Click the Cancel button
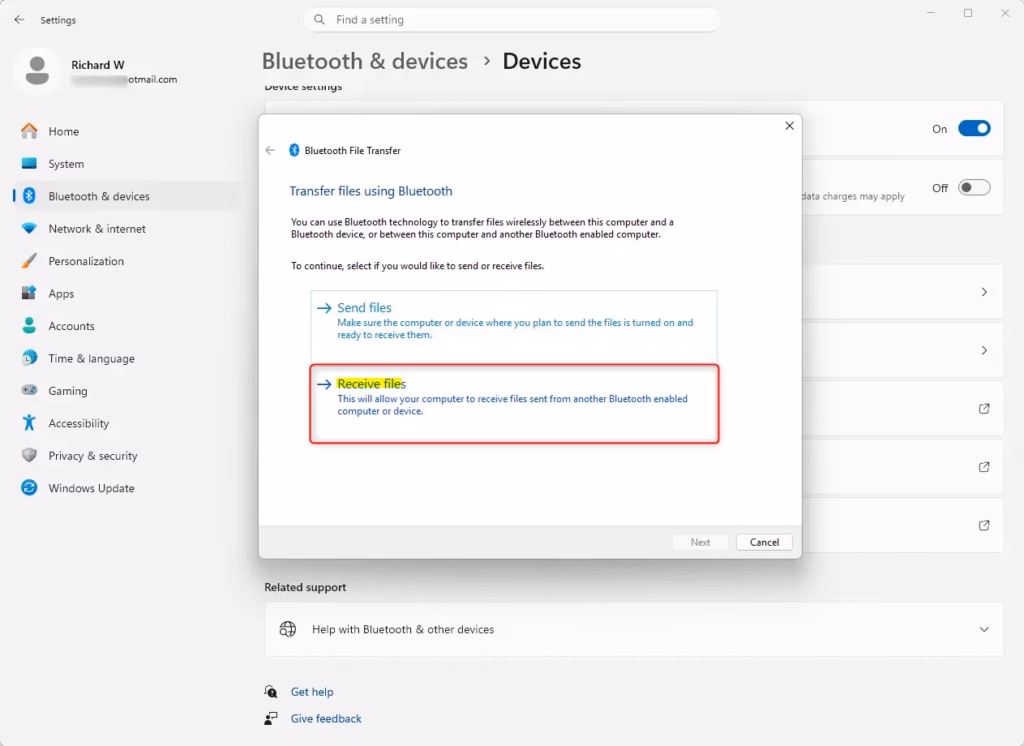Image resolution: width=1024 pixels, height=746 pixels. click(x=764, y=542)
